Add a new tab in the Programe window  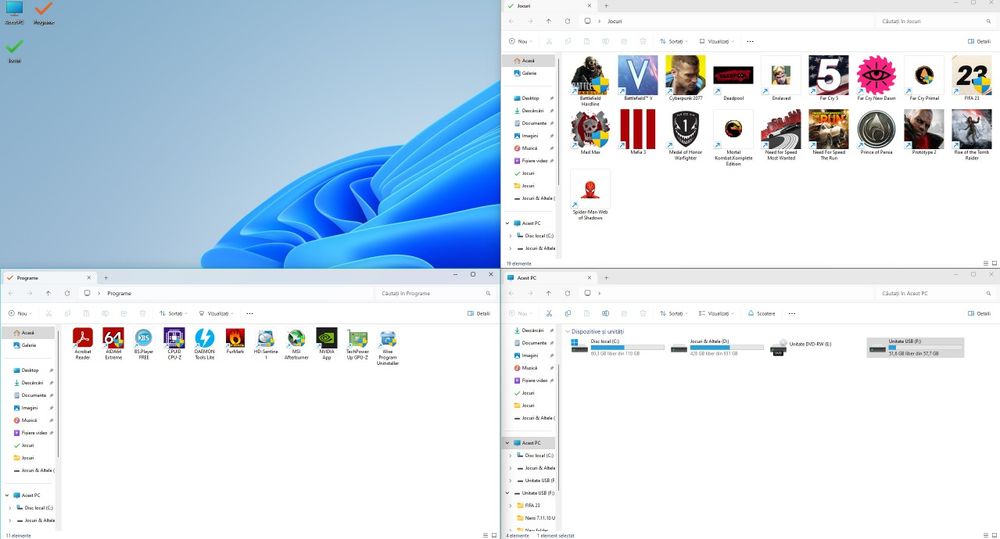click(x=106, y=278)
